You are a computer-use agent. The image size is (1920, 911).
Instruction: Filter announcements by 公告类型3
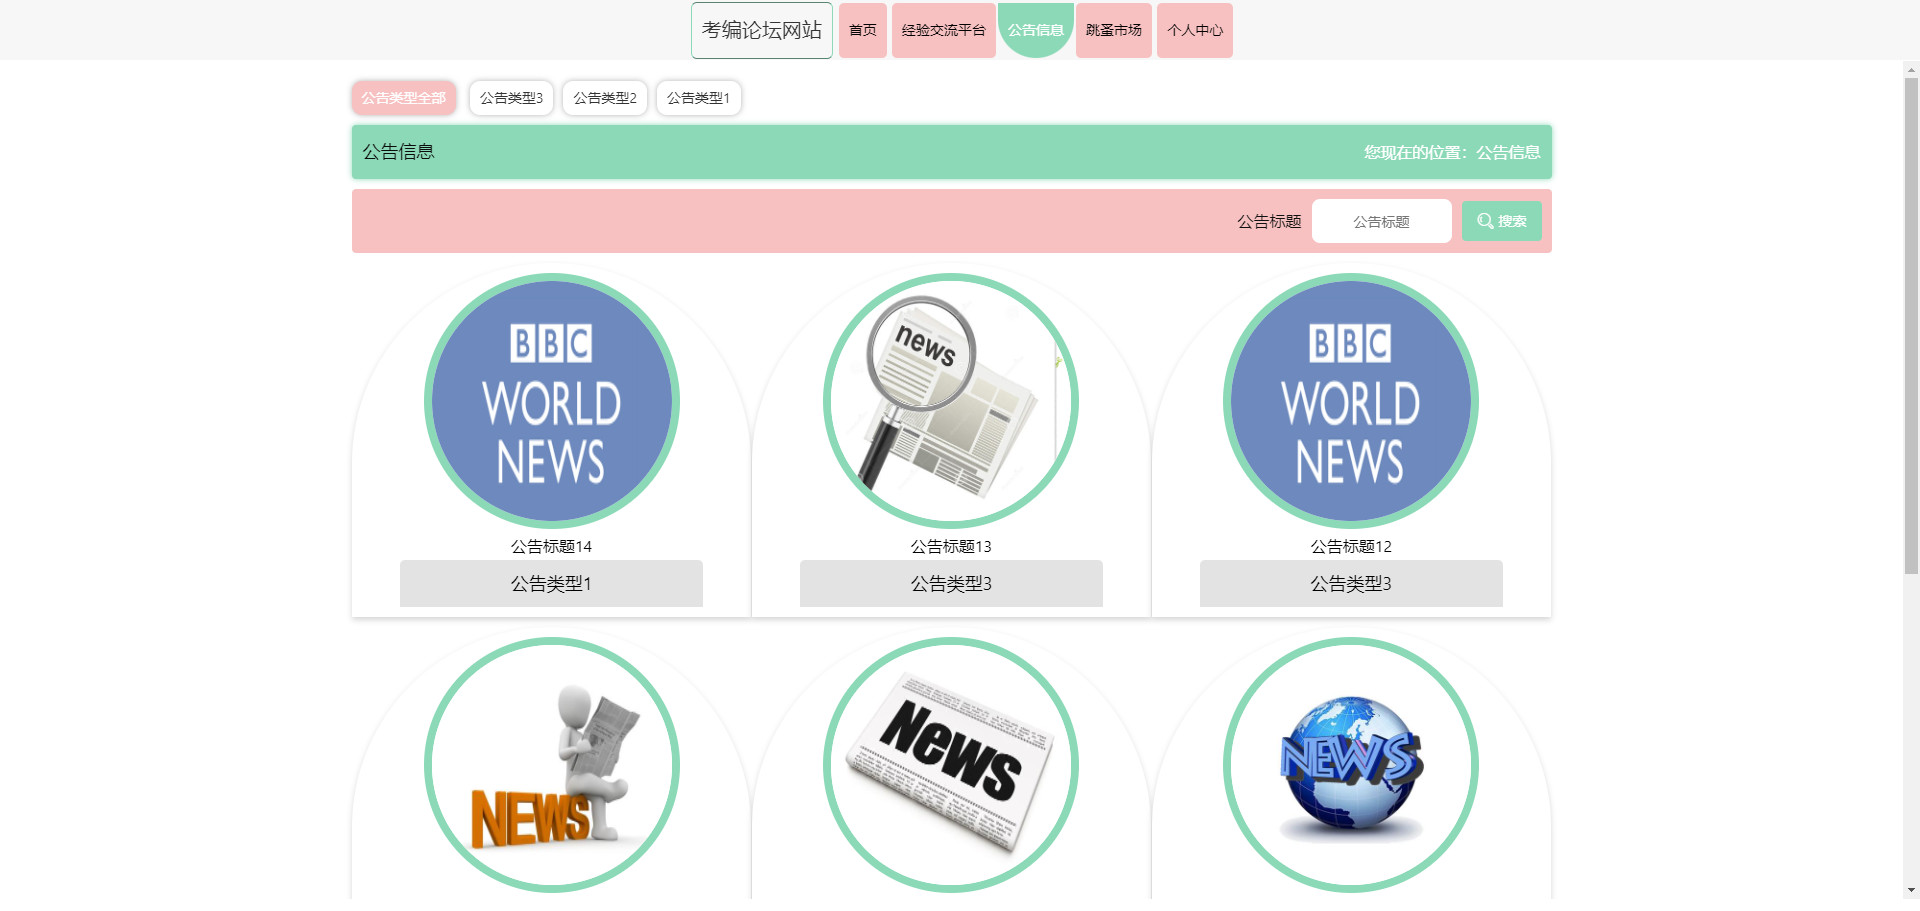click(511, 98)
